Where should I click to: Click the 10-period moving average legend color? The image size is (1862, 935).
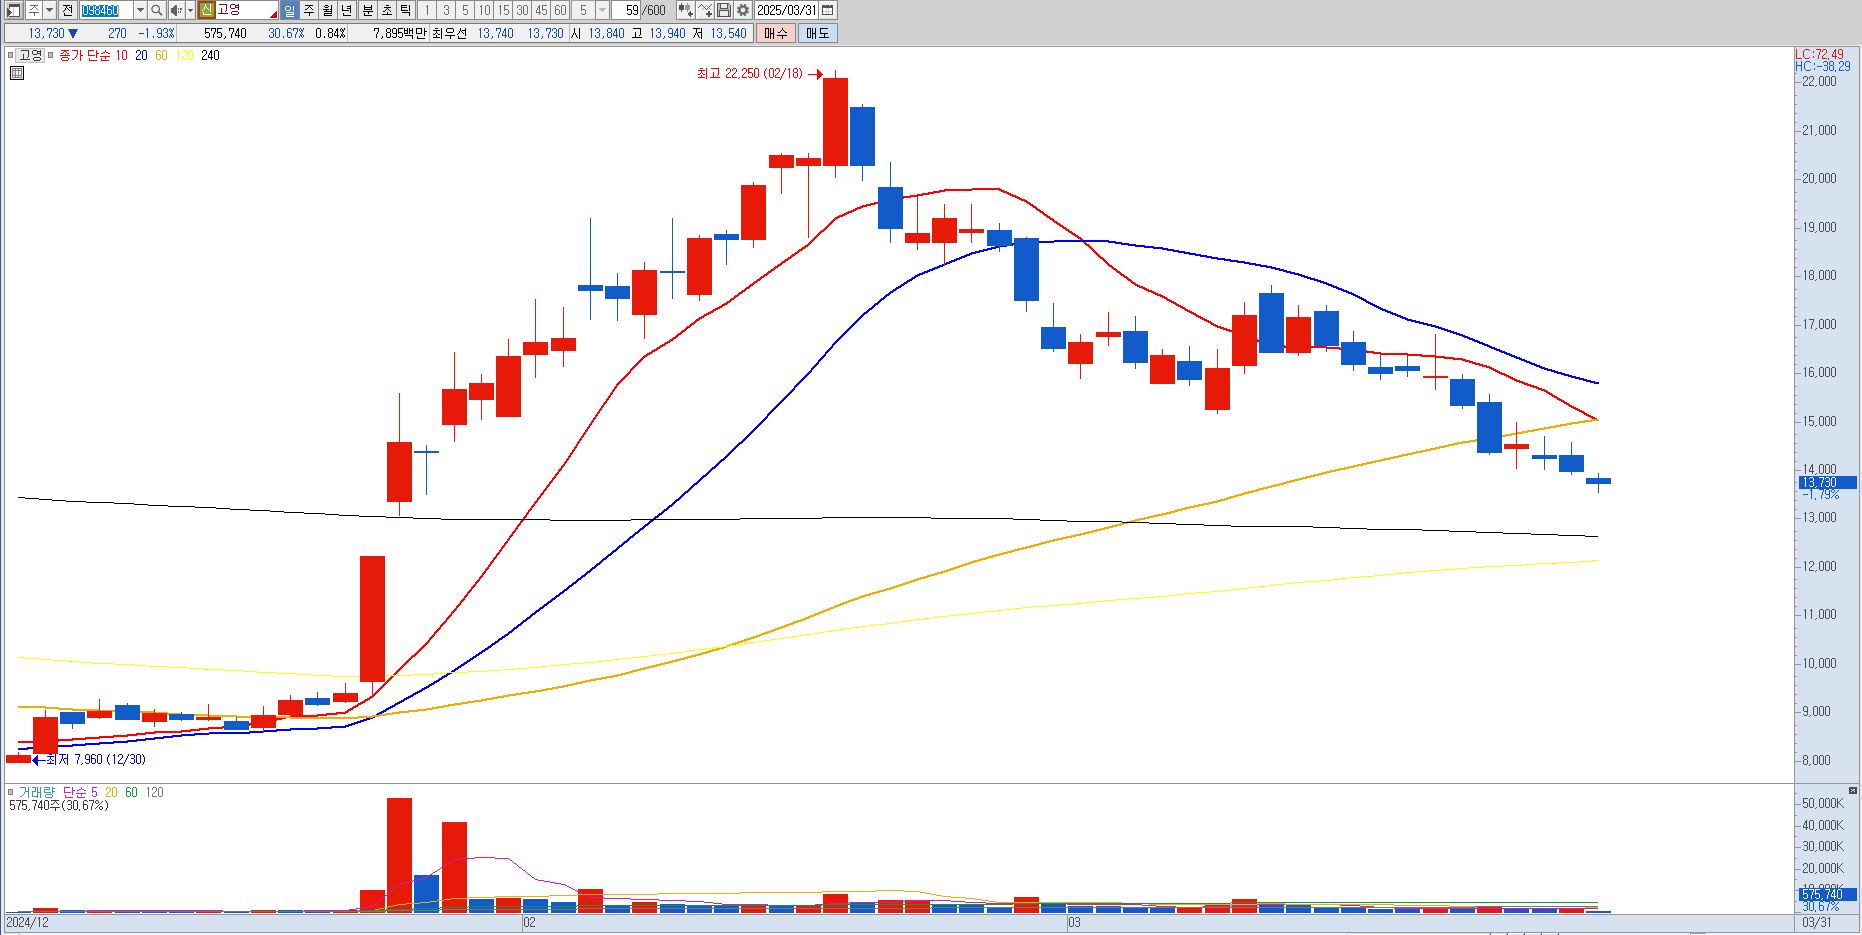pyautogui.click(x=121, y=55)
